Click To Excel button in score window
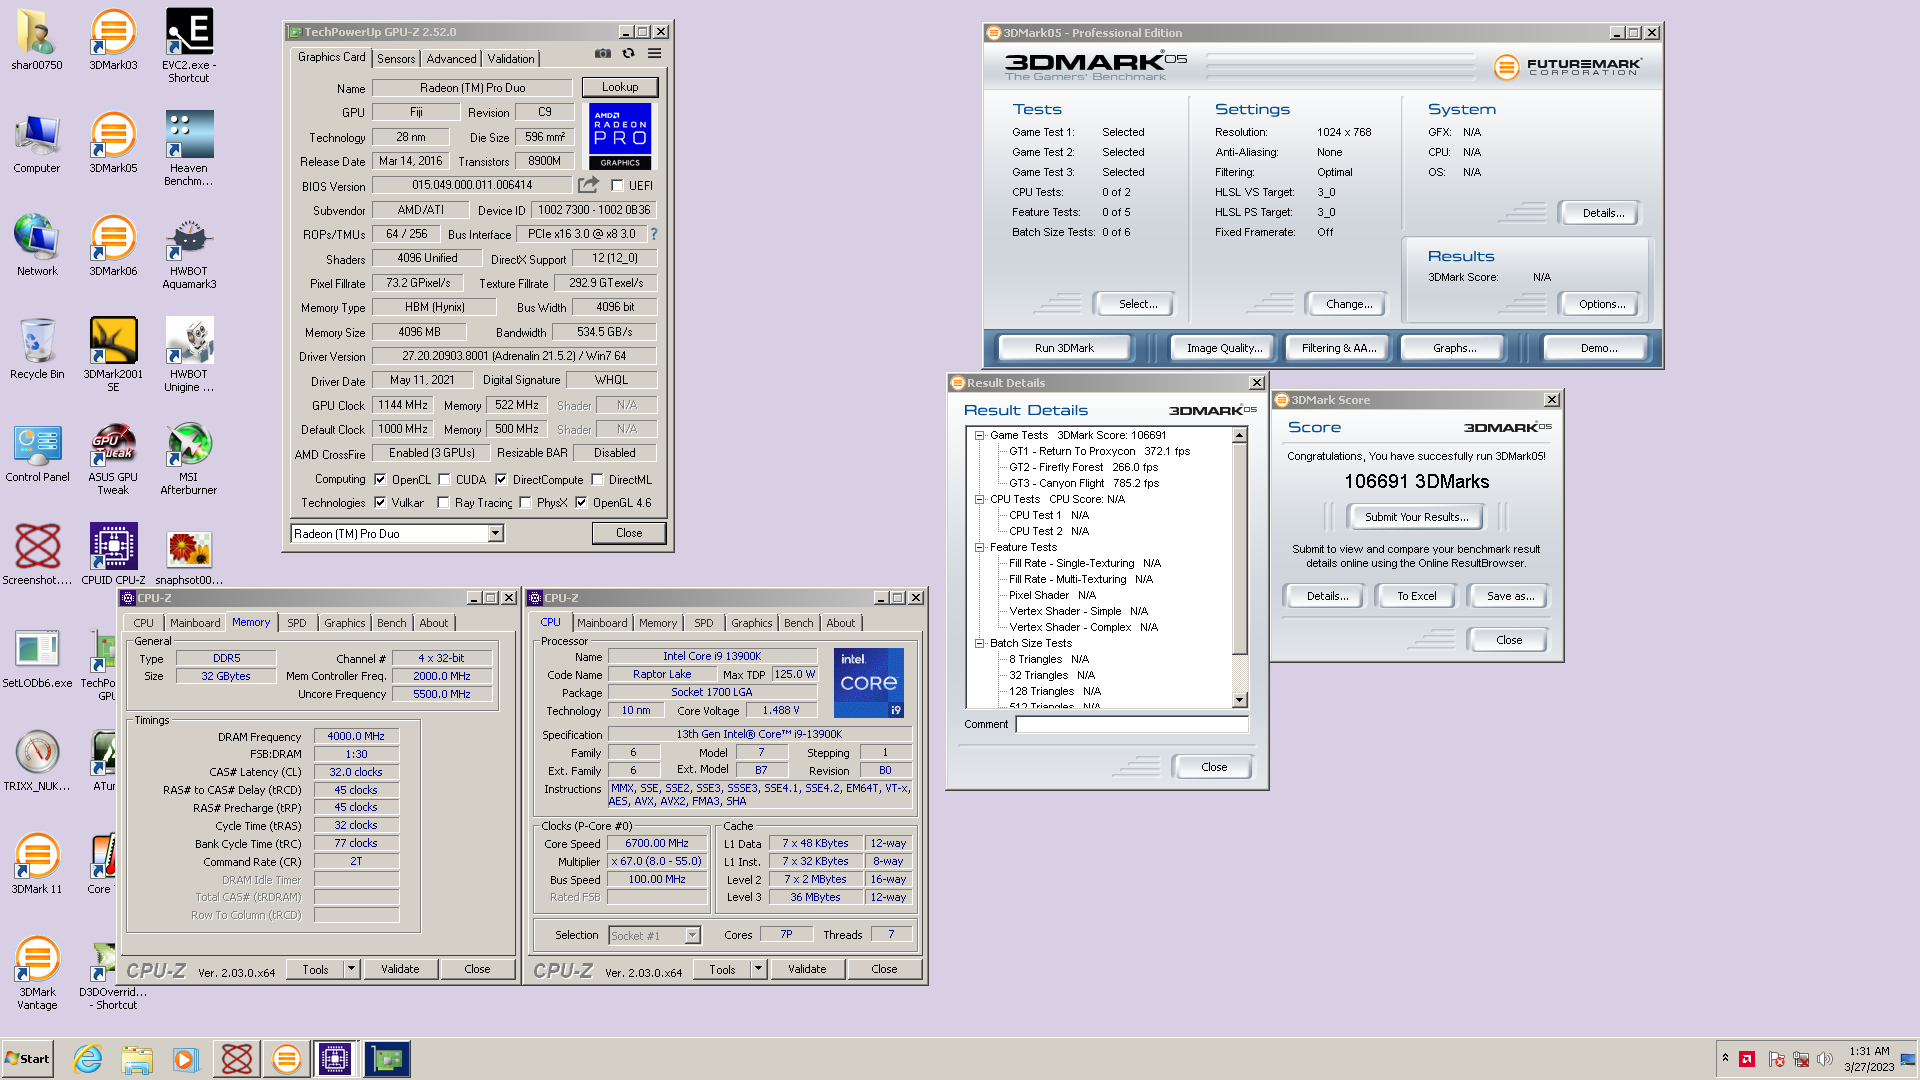Image resolution: width=1920 pixels, height=1080 pixels. point(1416,596)
